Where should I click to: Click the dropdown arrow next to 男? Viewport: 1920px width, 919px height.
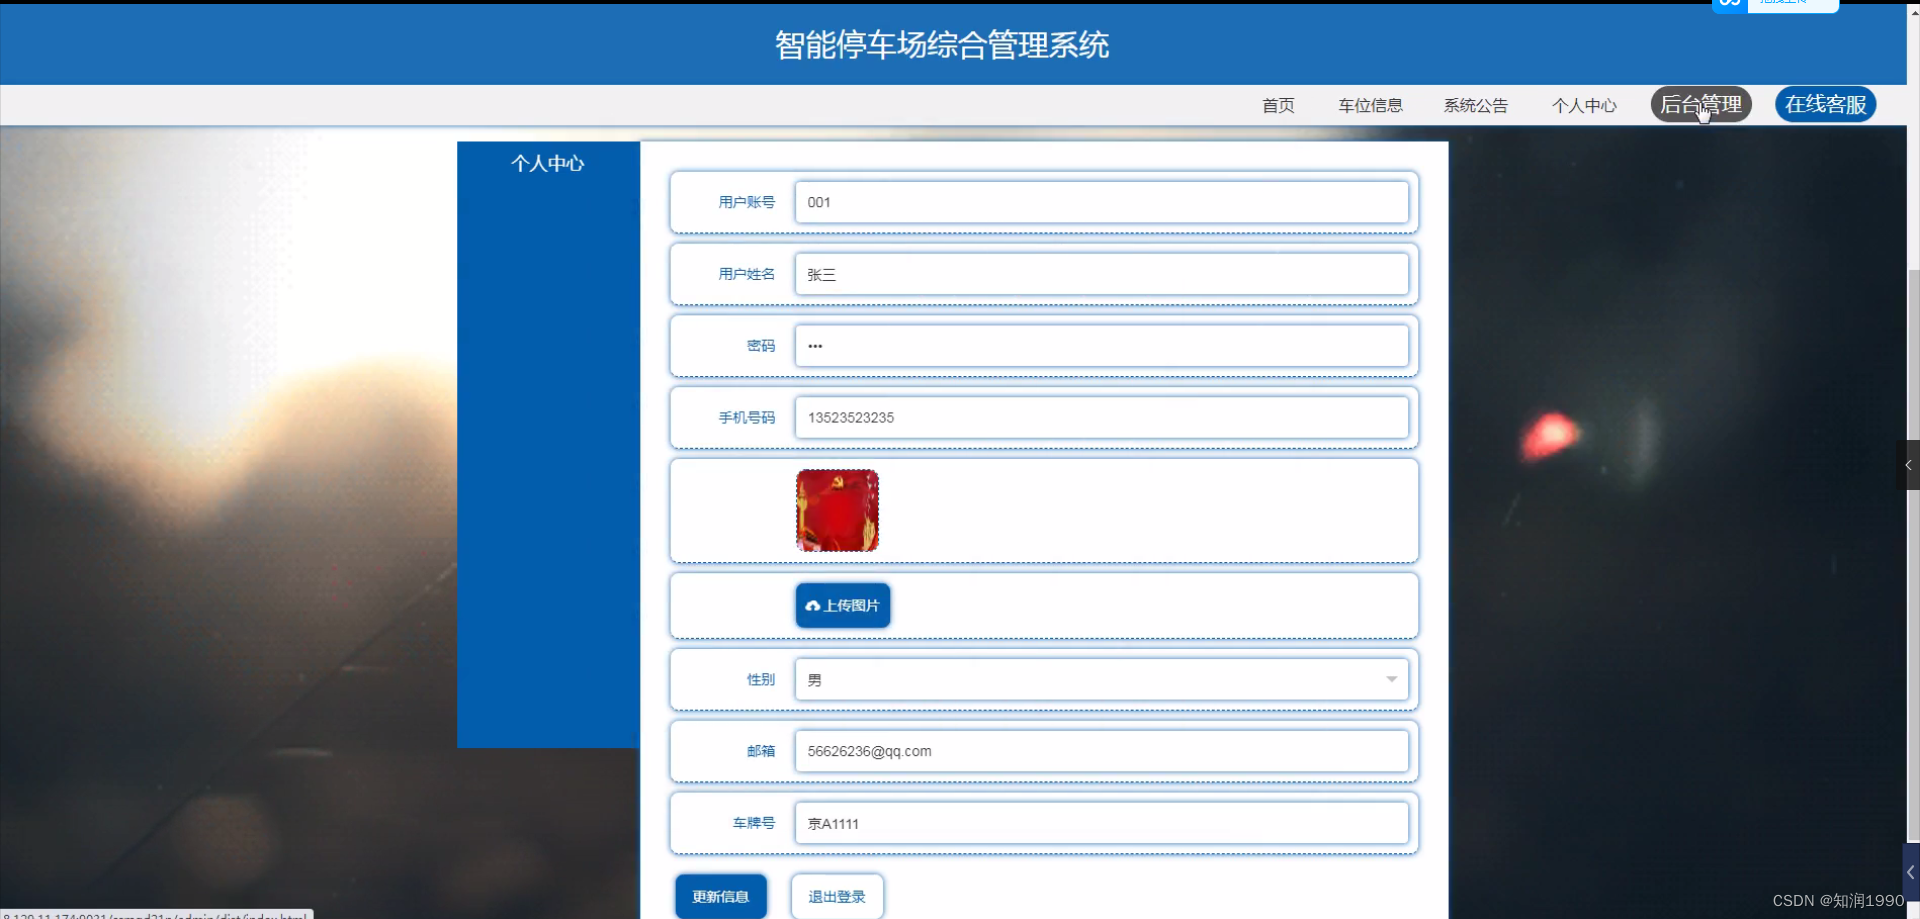pos(1391,679)
